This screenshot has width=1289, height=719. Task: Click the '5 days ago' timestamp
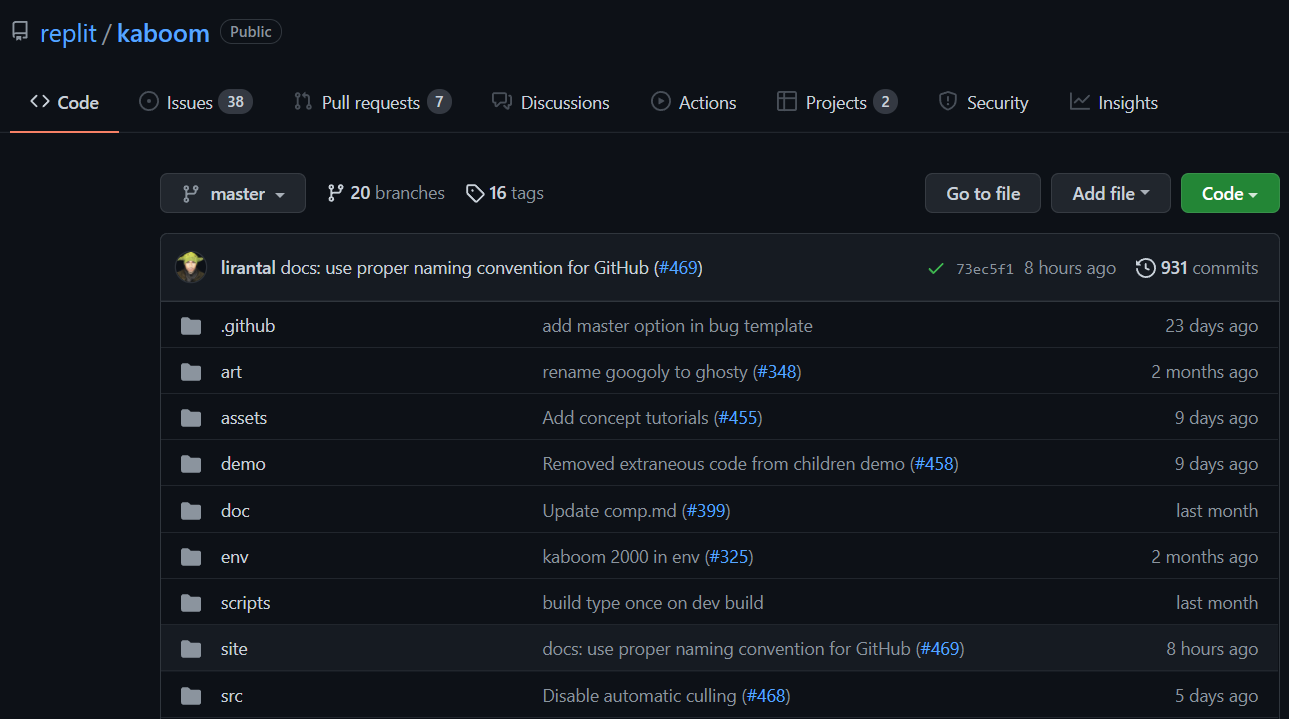(x=1217, y=696)
